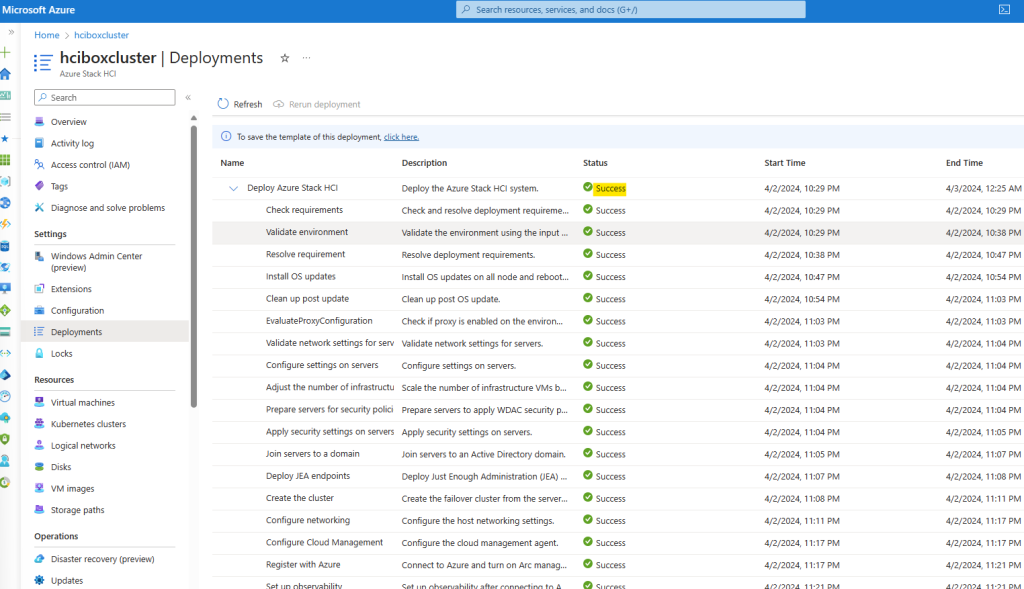Select the 'Install OS updates' step name
The width and height of the screenshot is (1024, 589).
[x=300, y=277]
